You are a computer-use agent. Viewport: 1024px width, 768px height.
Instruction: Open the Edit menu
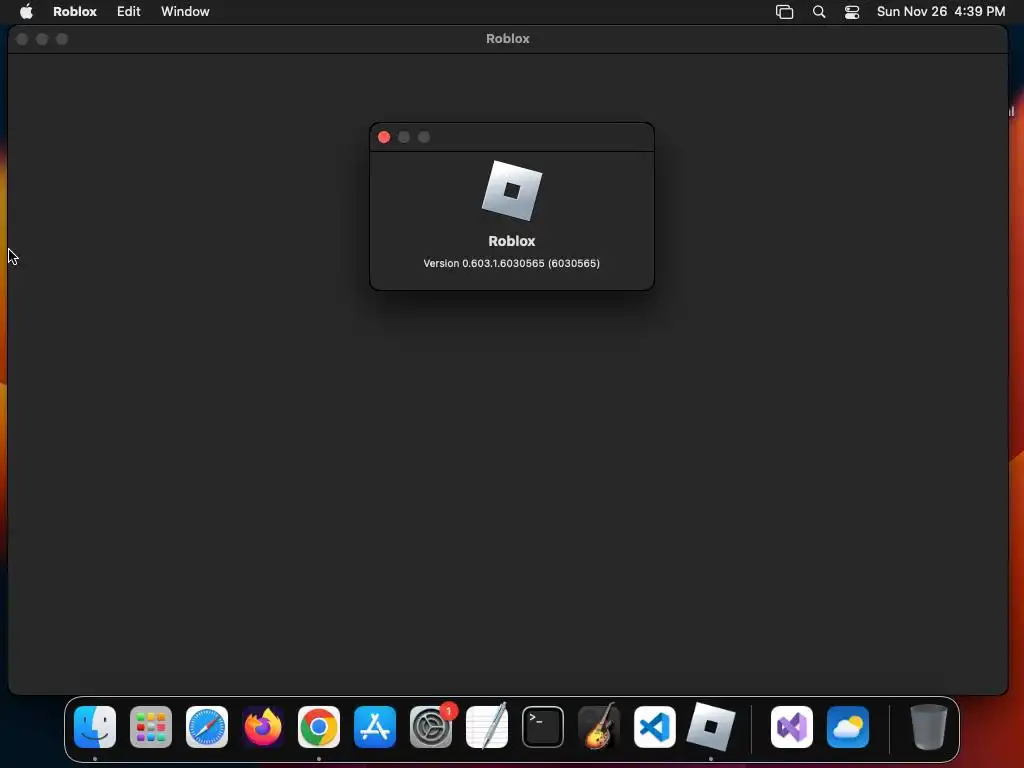point(128,11)
